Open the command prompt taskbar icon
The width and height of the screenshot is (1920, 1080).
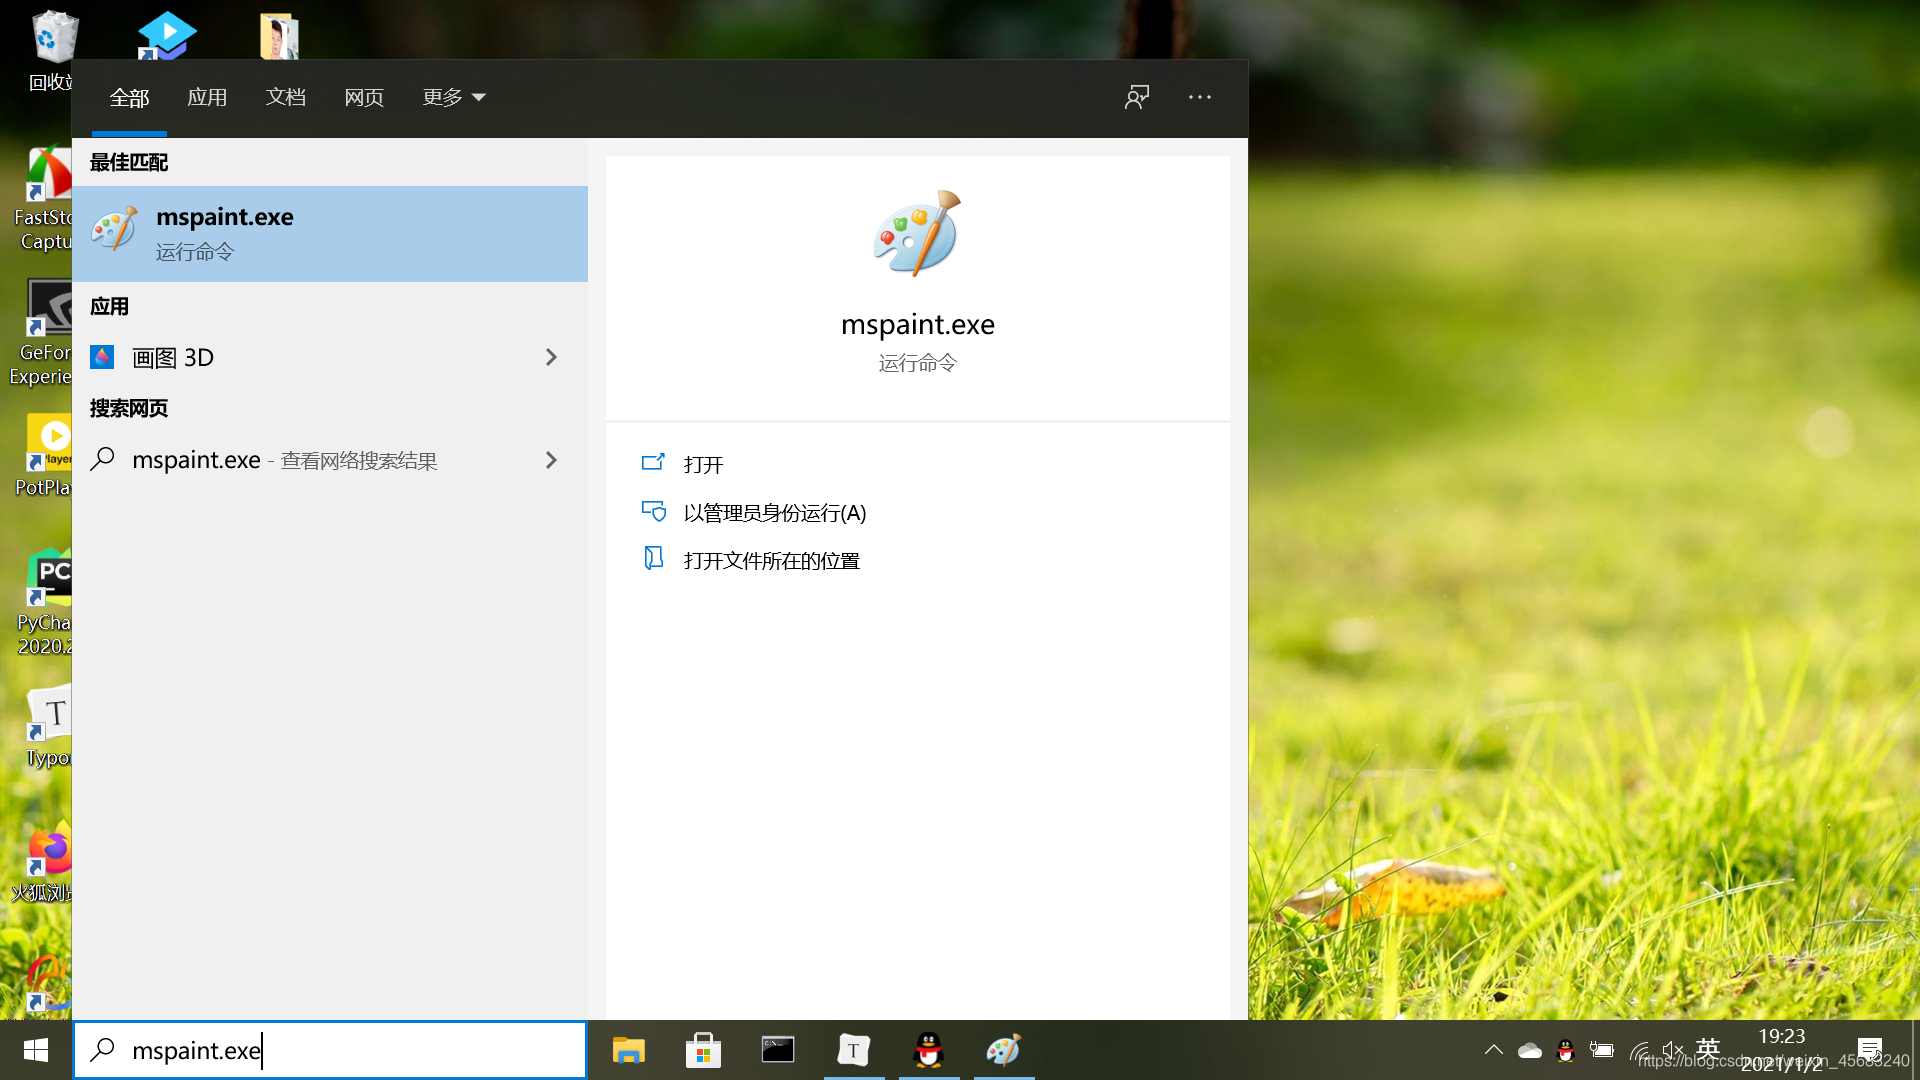pos(778,1050)
